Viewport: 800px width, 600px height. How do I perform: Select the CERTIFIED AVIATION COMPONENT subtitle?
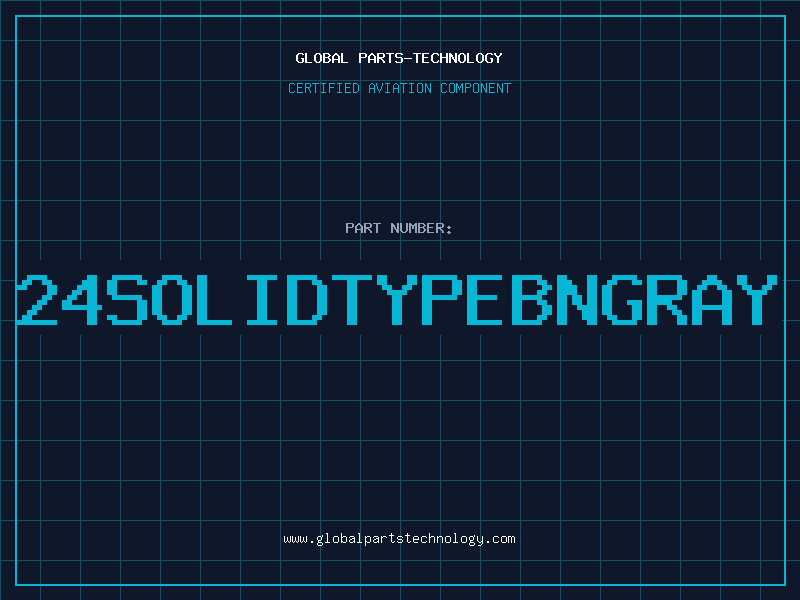(x=399, y=88)
